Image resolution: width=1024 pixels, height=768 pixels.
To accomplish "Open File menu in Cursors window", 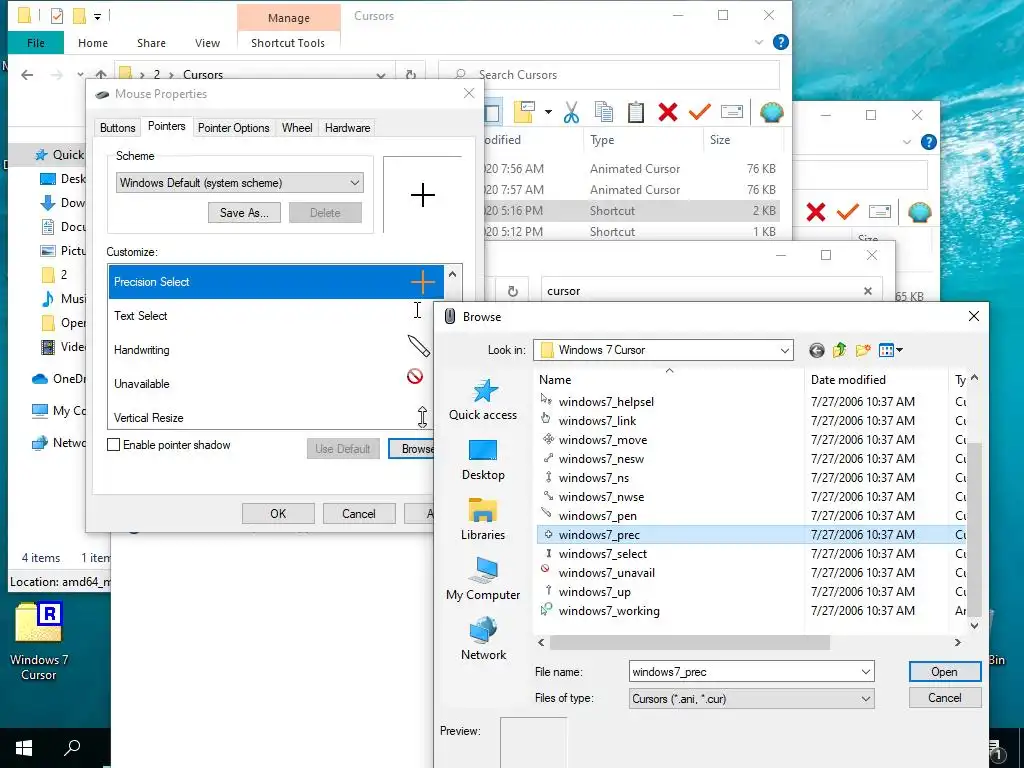I will (36, 43).
